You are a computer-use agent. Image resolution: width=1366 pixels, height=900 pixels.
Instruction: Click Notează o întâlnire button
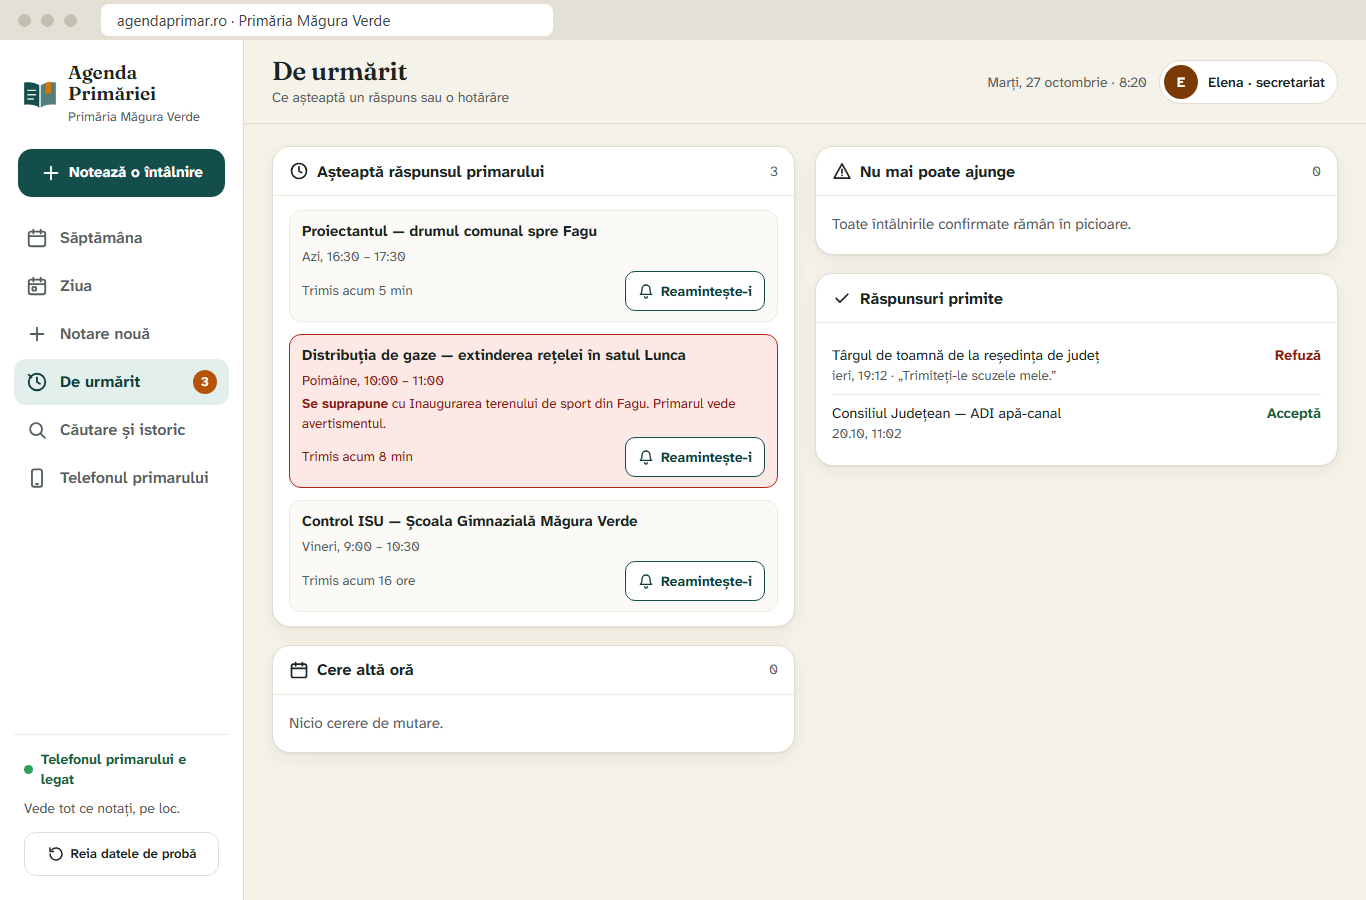tap(121, 173)
